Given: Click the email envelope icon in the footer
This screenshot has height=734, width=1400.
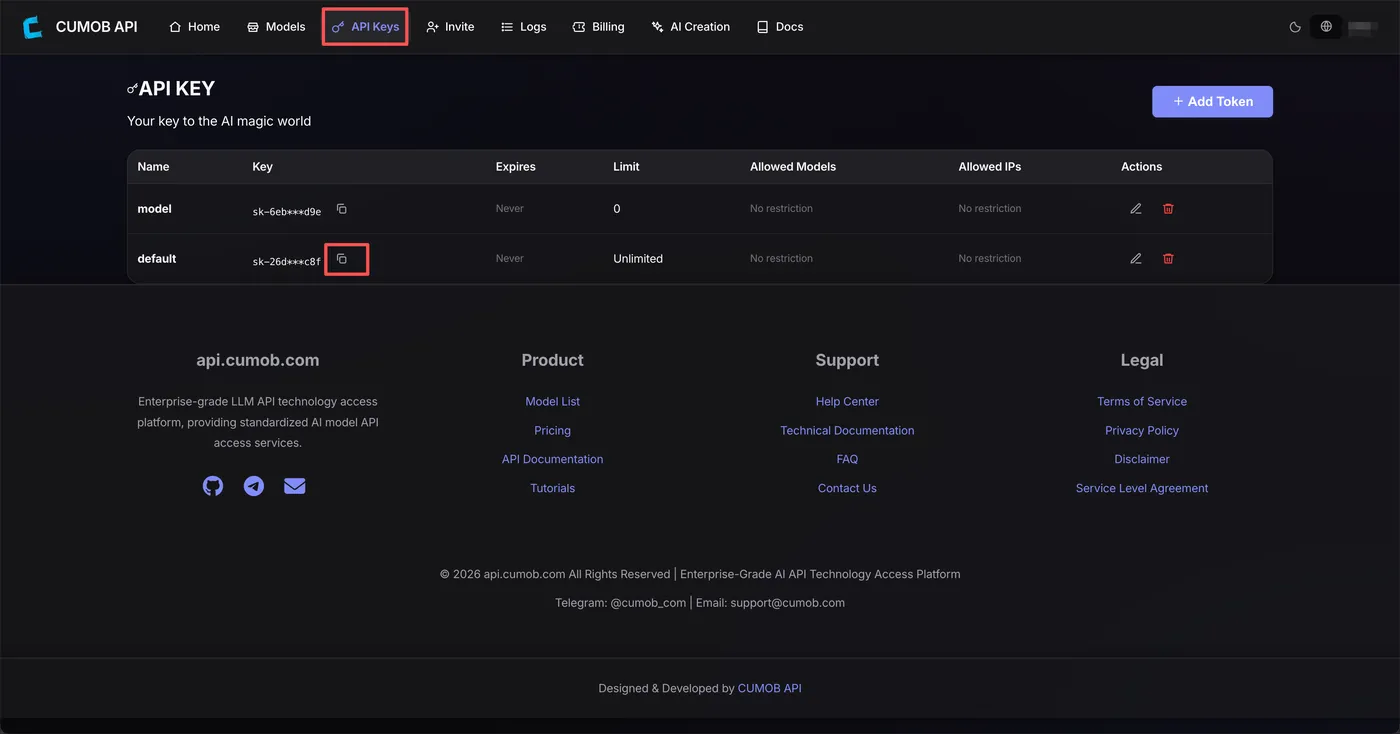Looking at the screenshot, I should 294,486.
